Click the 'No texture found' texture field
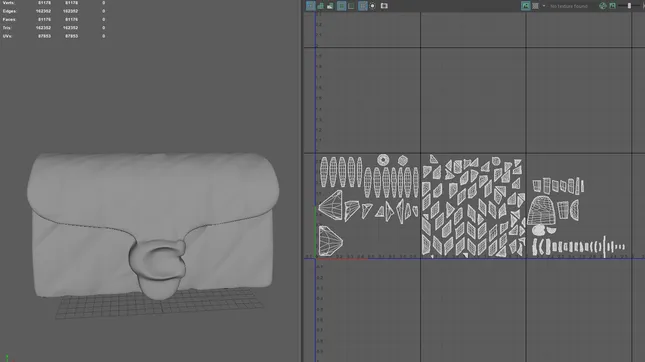645x362 pixels. coord(569,6)
